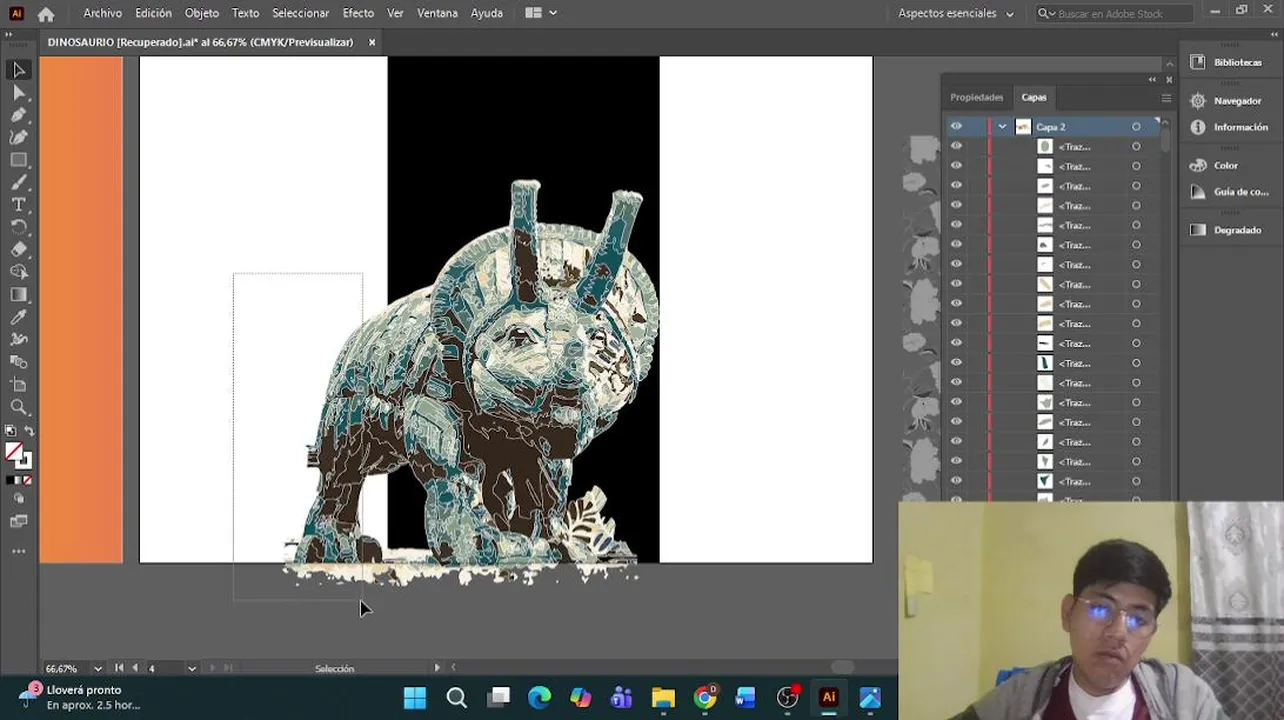Select the Pen tool

pos(18,115)
